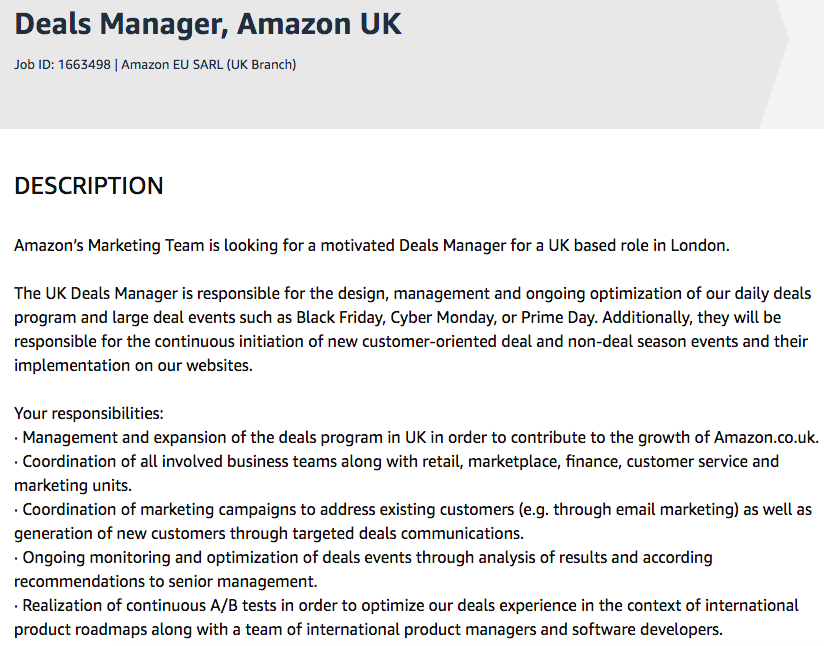Viewport: 824px width, 646px height.
Task: Click the 'Your responsibilities:' label
Action: [x=89, y=413]
